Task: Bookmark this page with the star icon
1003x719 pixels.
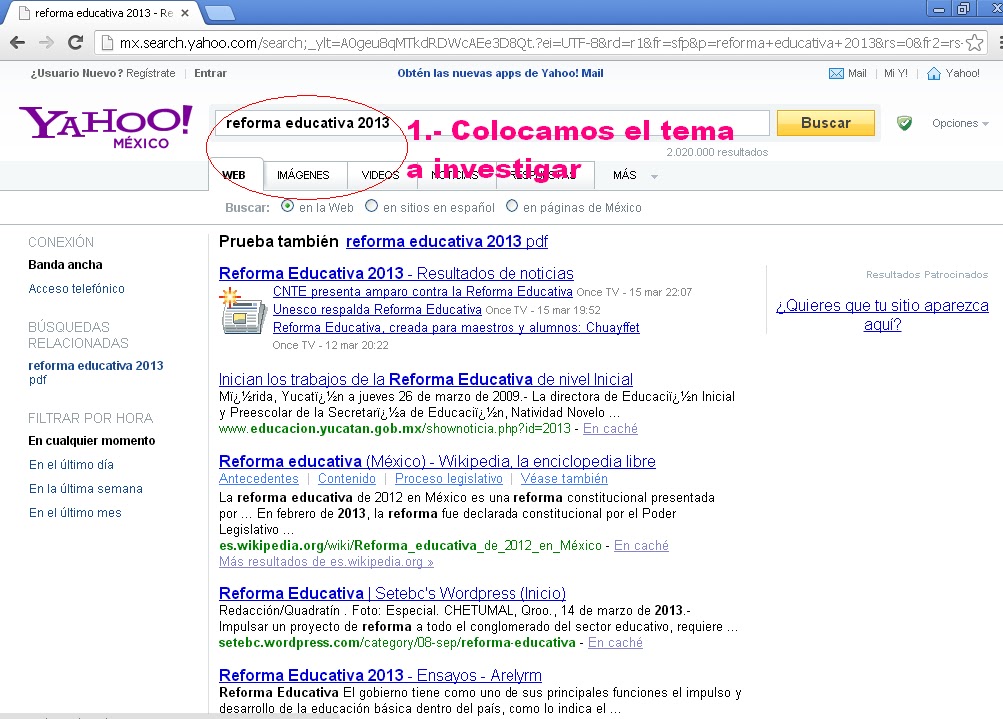Action: [974, 43]
